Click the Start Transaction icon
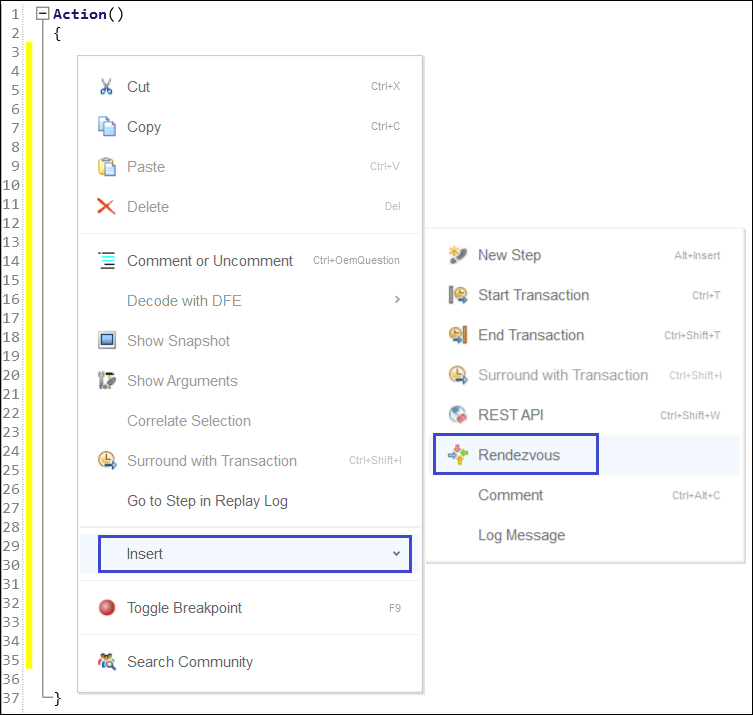 (458, 295)
